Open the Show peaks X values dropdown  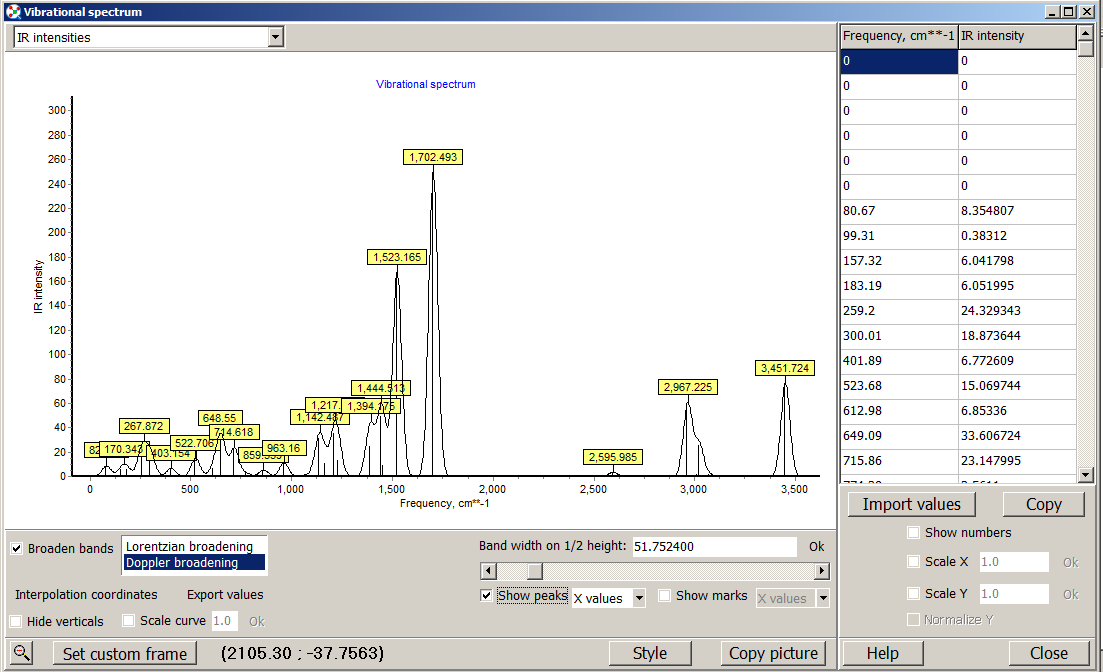(639, 599)
